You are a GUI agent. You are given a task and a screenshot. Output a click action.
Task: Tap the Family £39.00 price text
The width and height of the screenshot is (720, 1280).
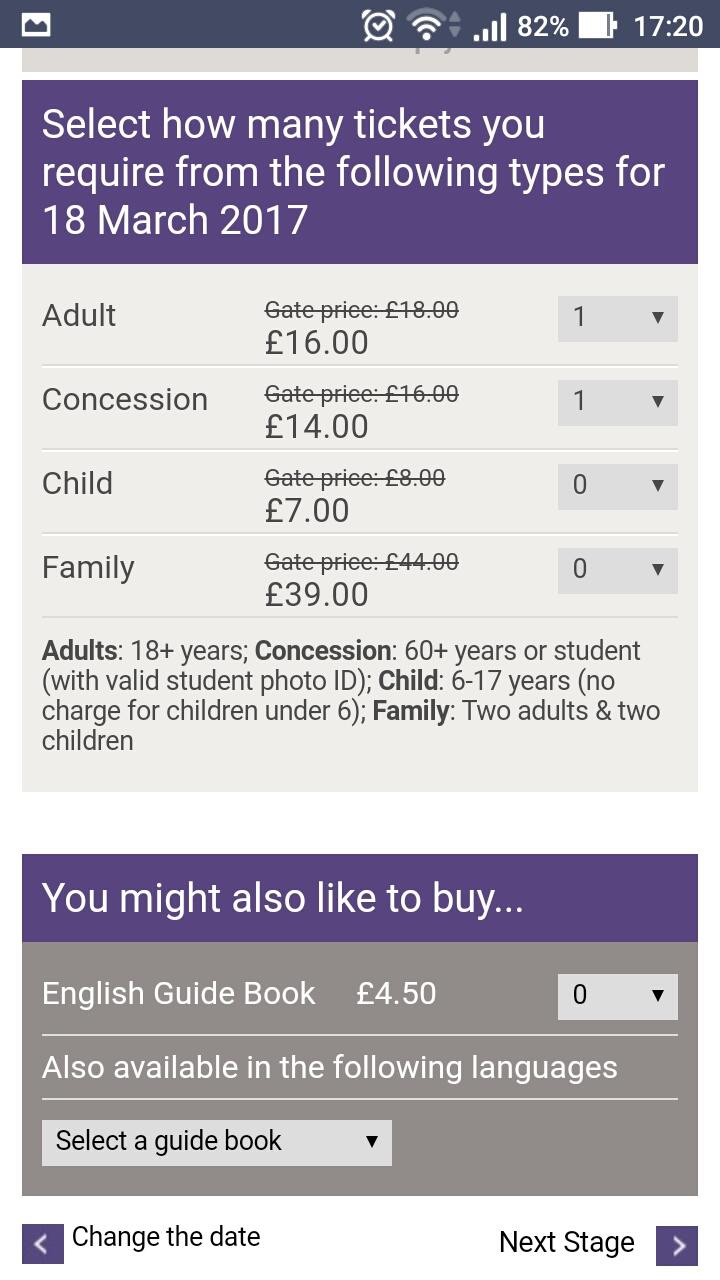point(316,595)
